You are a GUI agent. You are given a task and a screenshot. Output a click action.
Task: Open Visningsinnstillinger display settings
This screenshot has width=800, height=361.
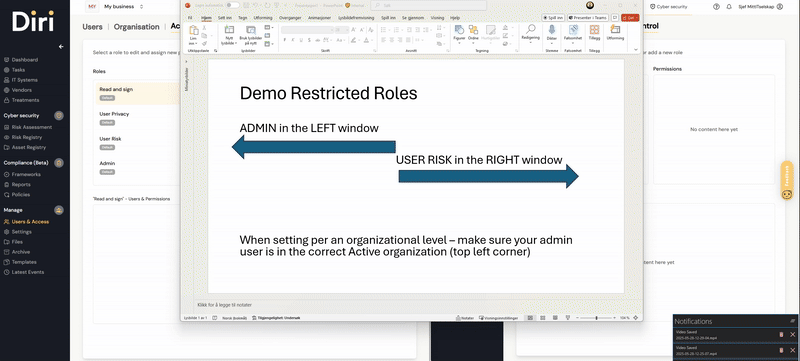point(498,318)
